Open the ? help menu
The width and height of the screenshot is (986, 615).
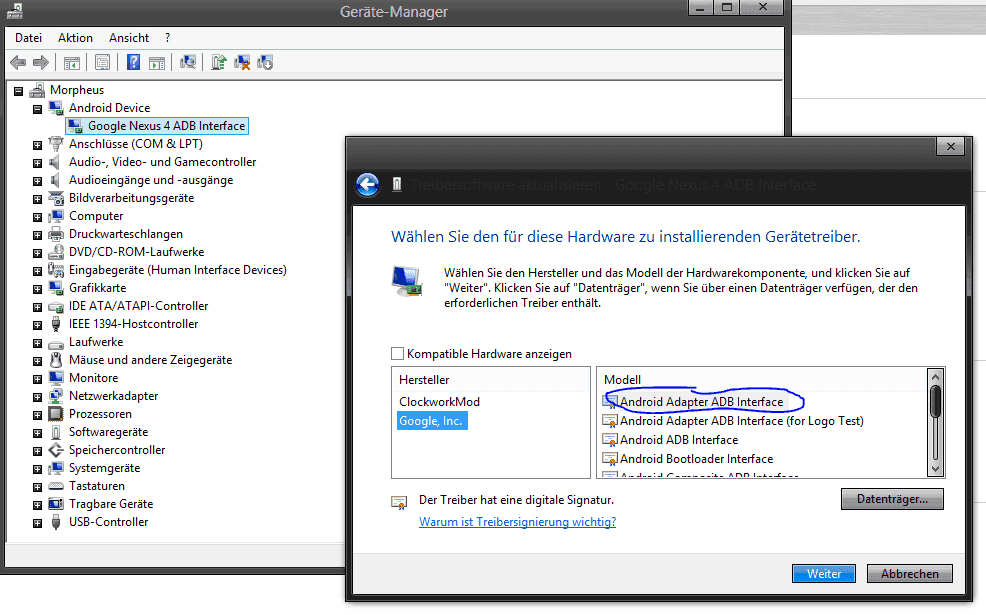167,38
